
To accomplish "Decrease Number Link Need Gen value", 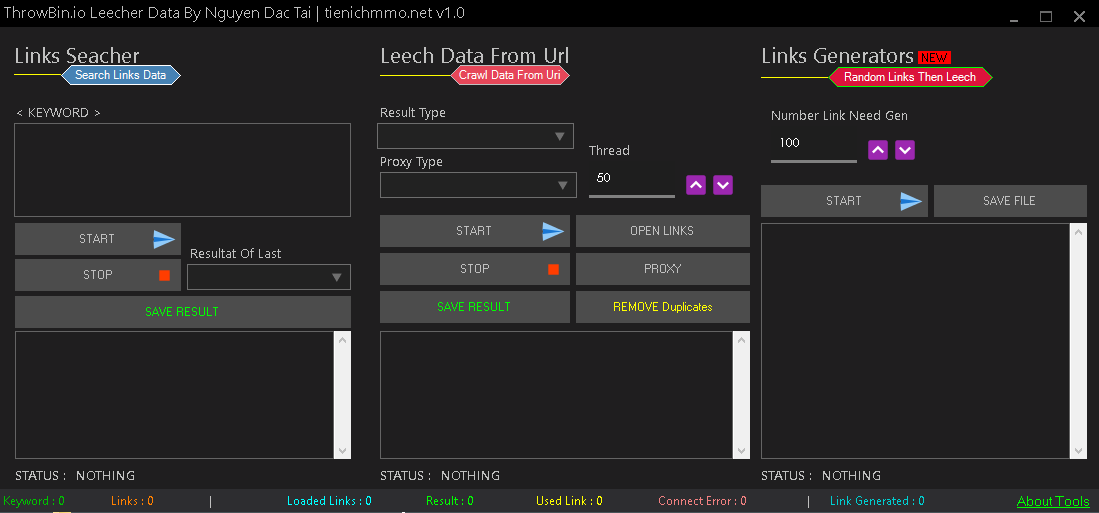I will pyautogui.click(x=905, y=150).
